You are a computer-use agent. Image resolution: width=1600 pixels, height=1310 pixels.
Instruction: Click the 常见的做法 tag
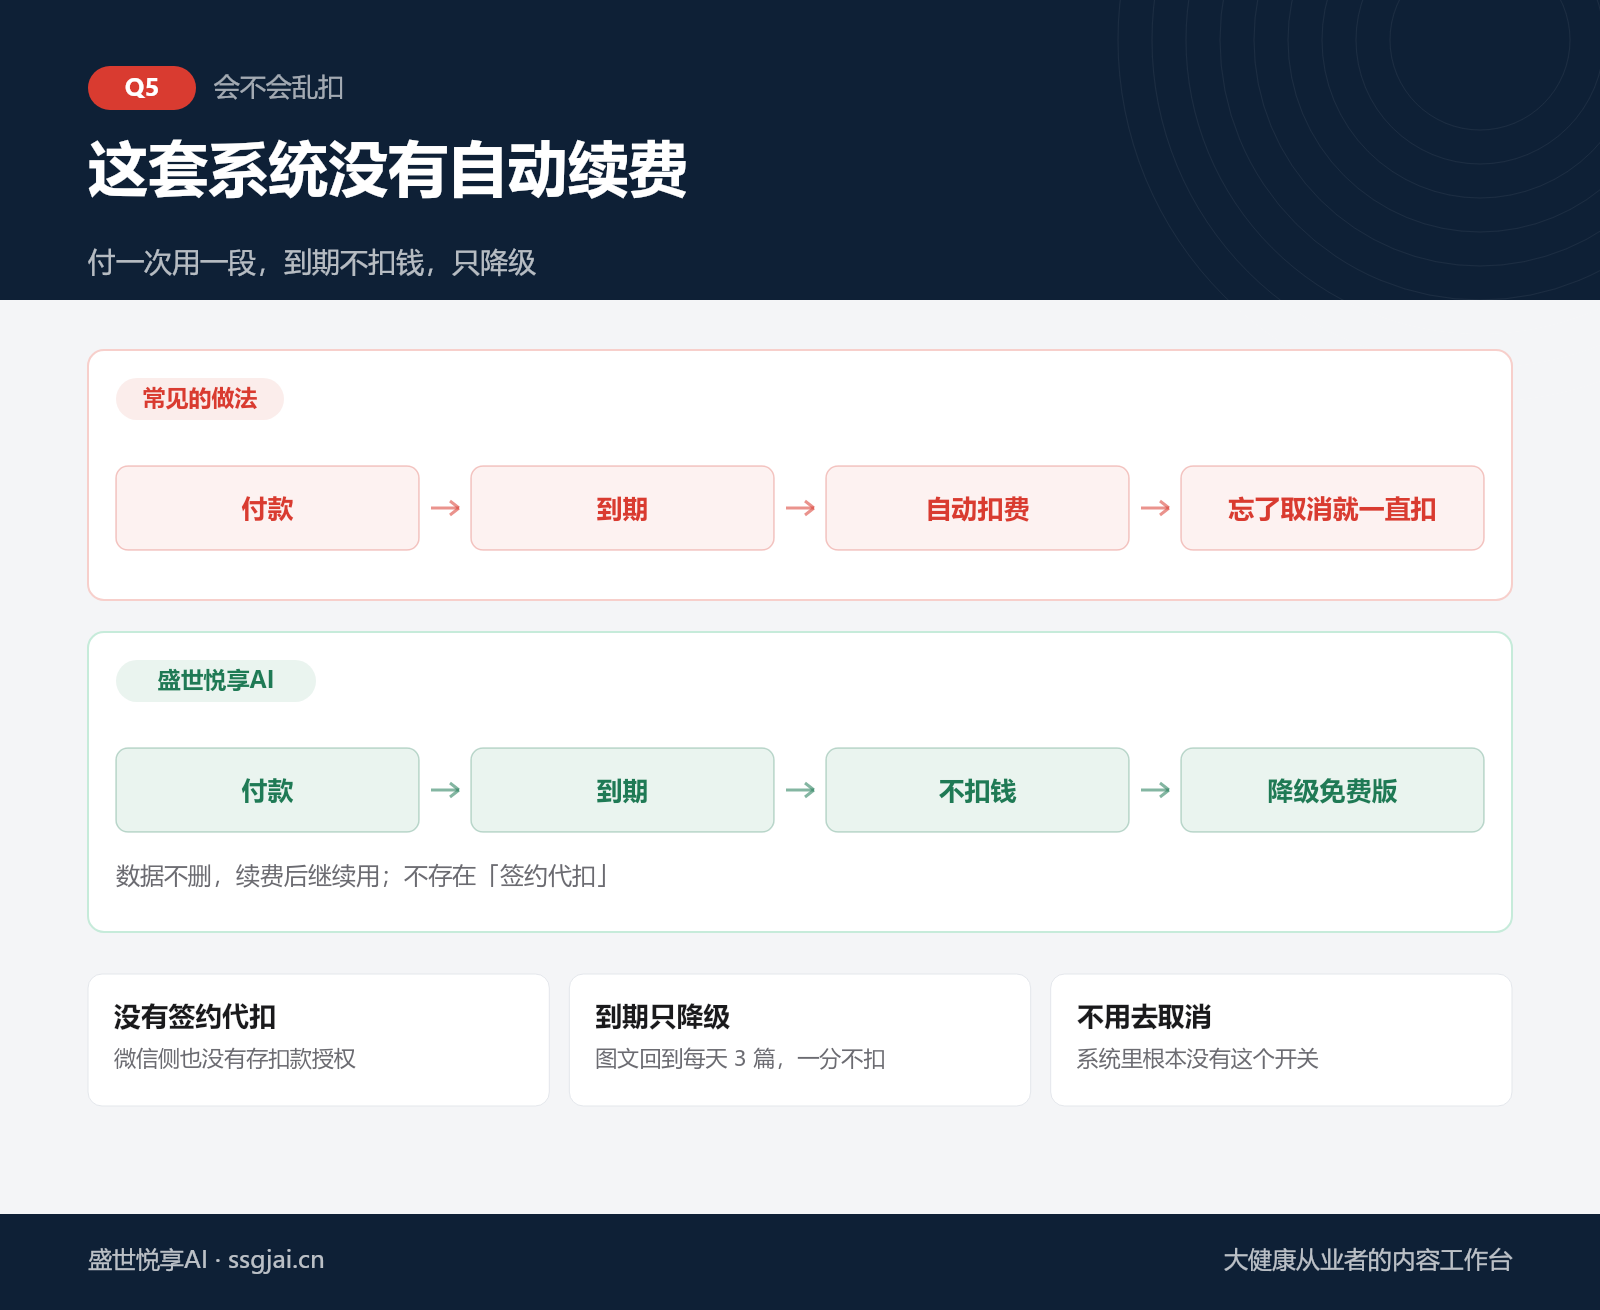point(200,399)
